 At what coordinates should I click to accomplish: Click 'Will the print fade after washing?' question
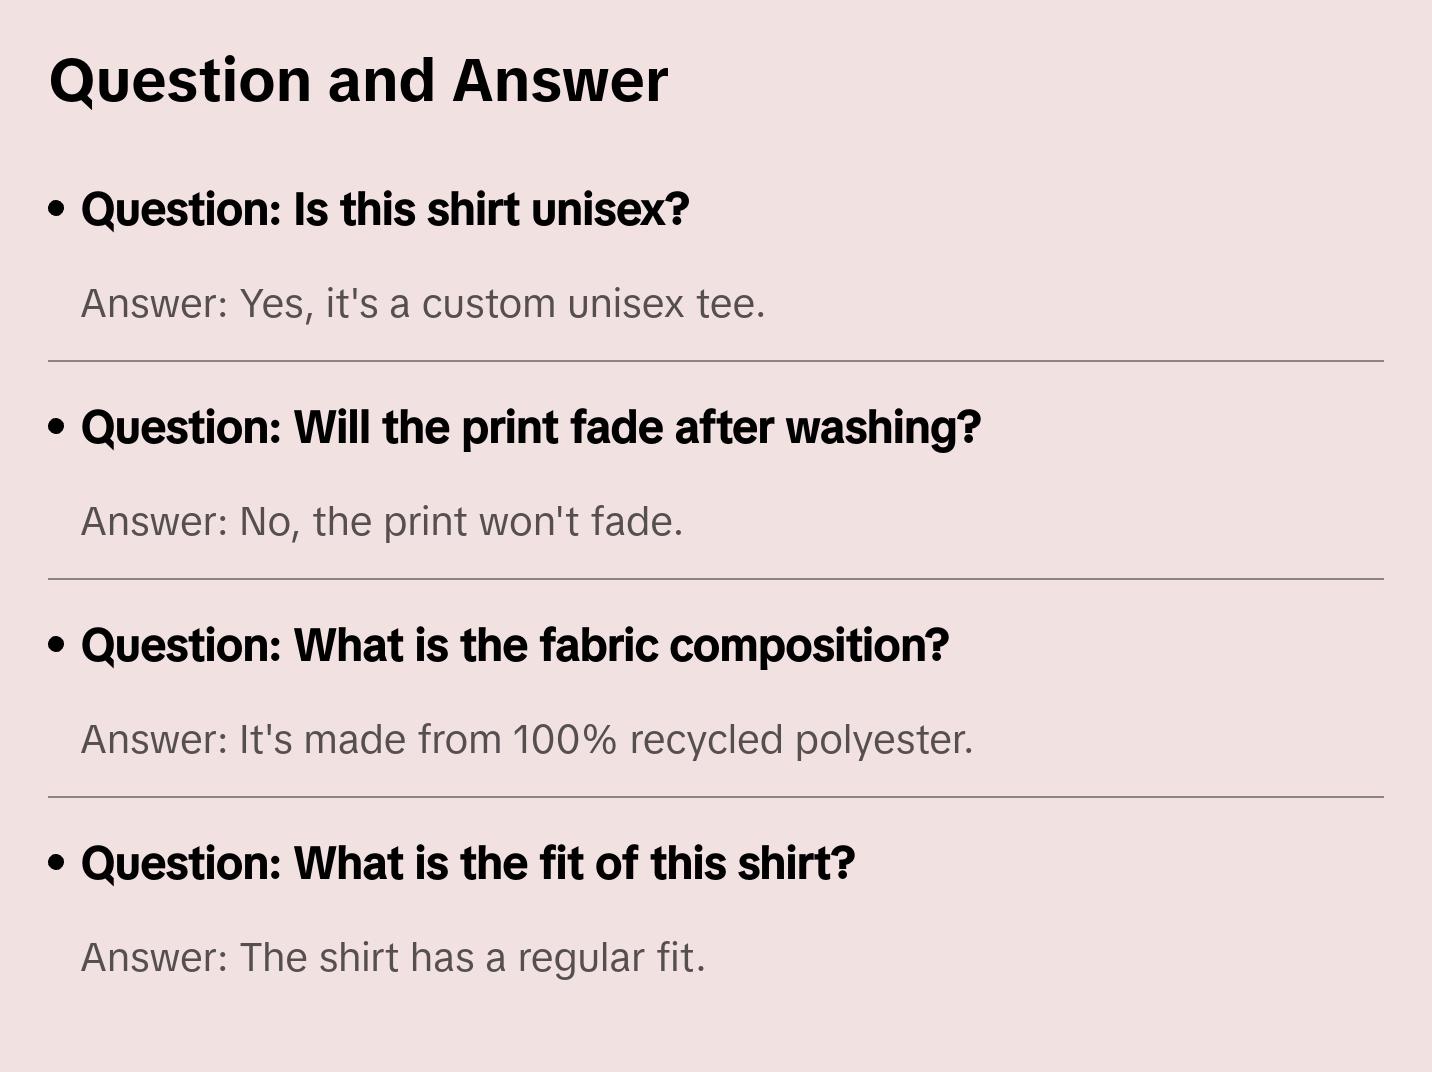click(x=531, y=428)
